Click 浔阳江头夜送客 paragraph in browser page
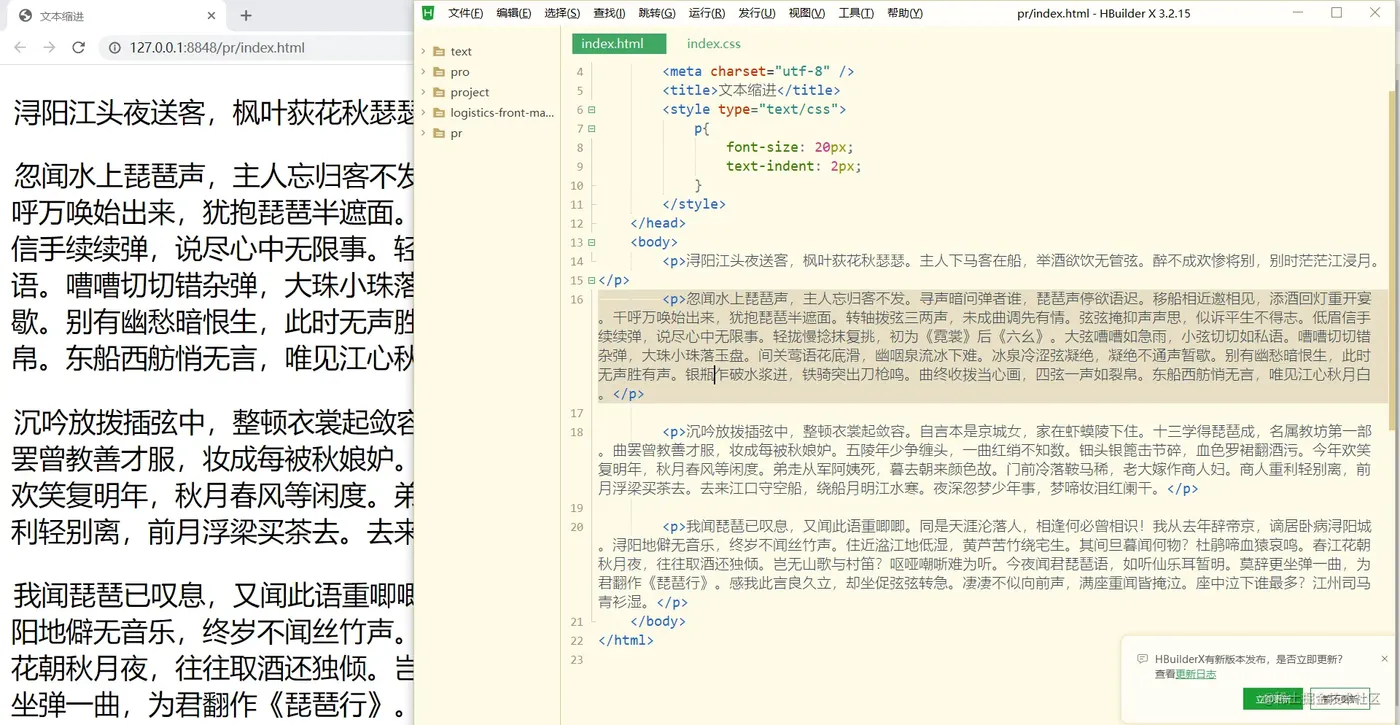The width and height of the screenshot is (1400, 725). click(x=213, y=112)
